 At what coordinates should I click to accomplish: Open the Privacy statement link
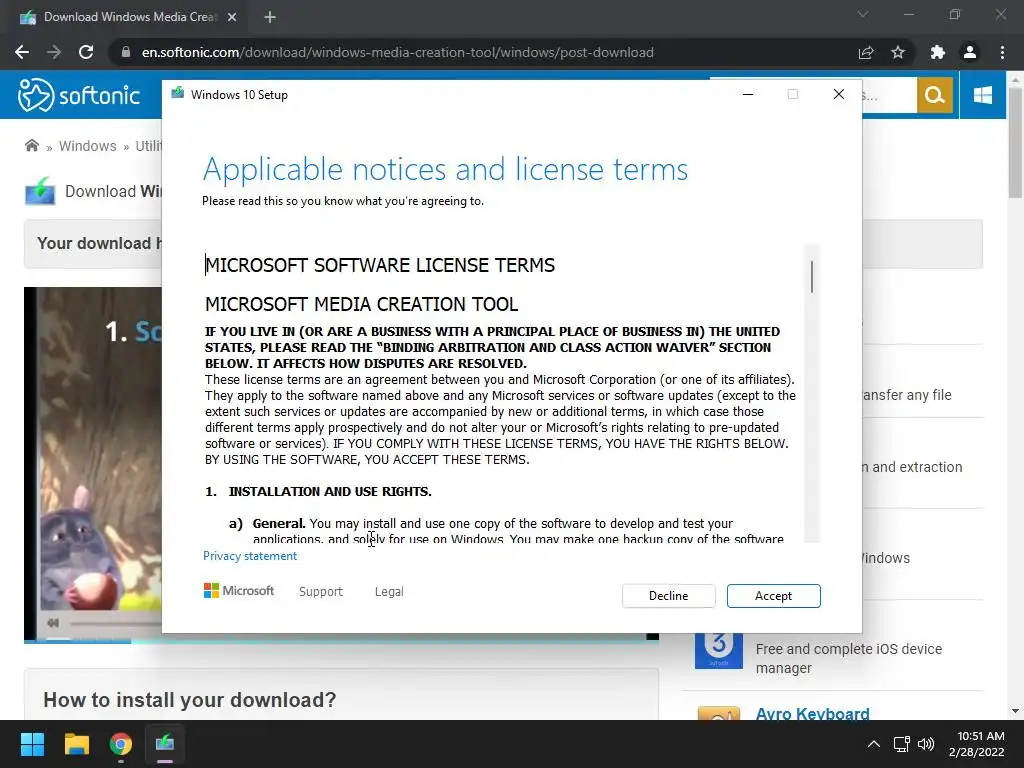click(x=249, y=556)
